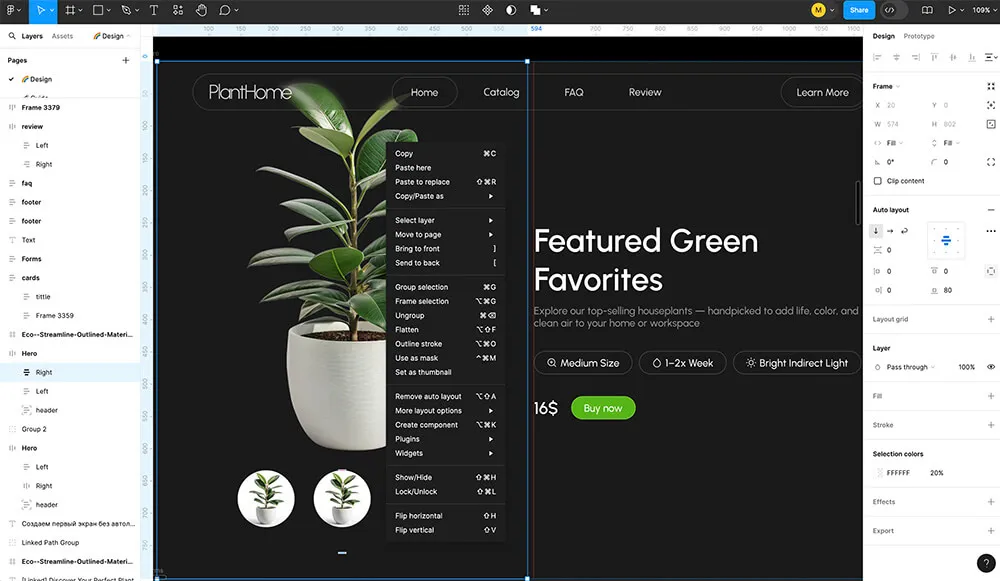Click the blue Share button
Viewport: 1000px width, 581px height.
[859, 10]
